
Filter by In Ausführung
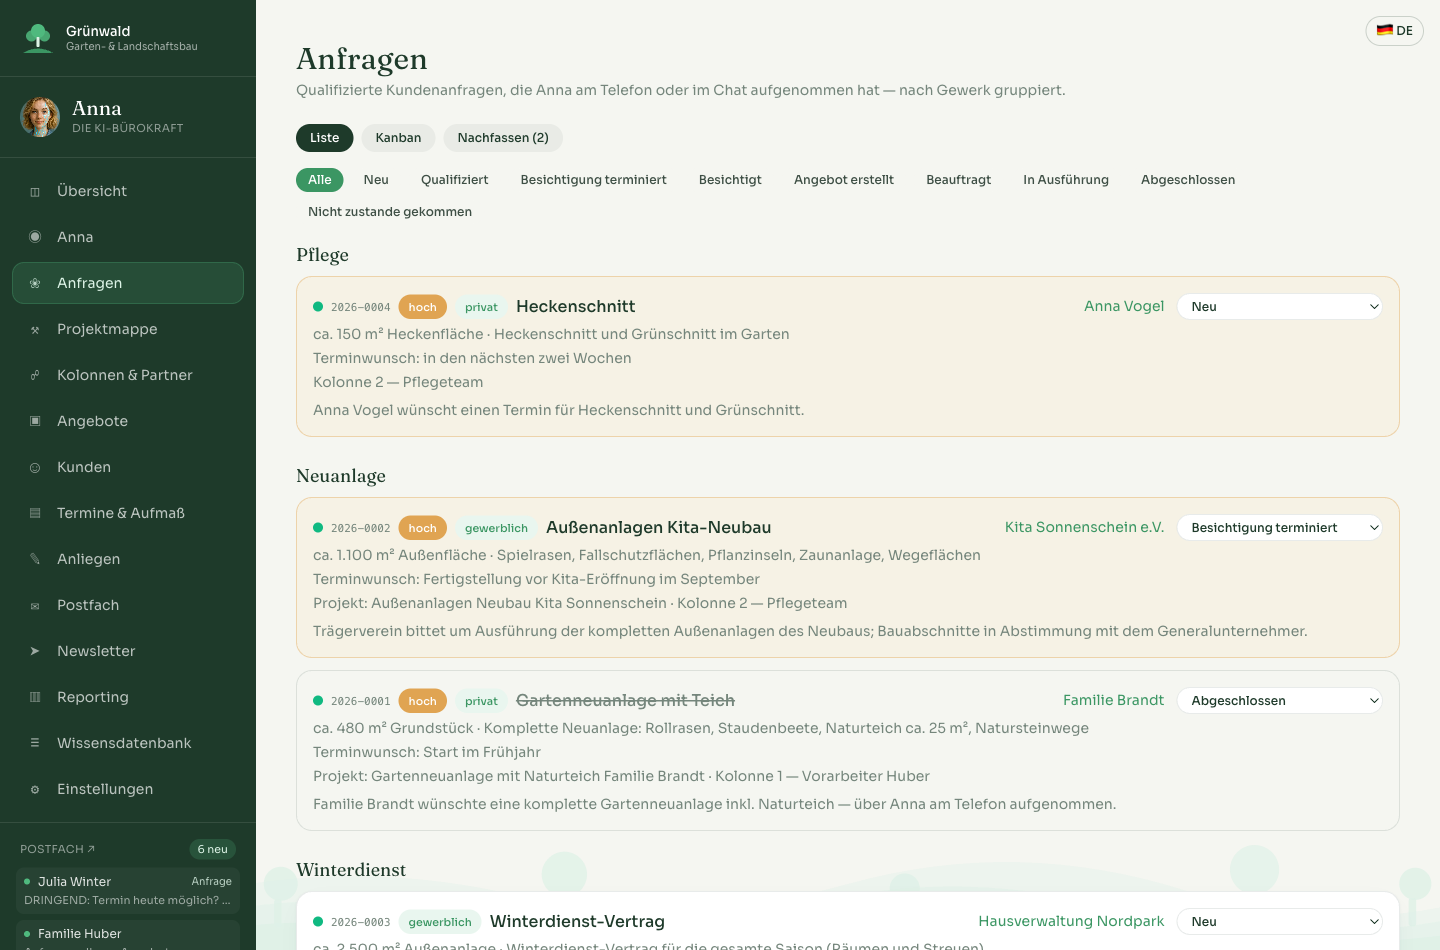pos(1066,180)
